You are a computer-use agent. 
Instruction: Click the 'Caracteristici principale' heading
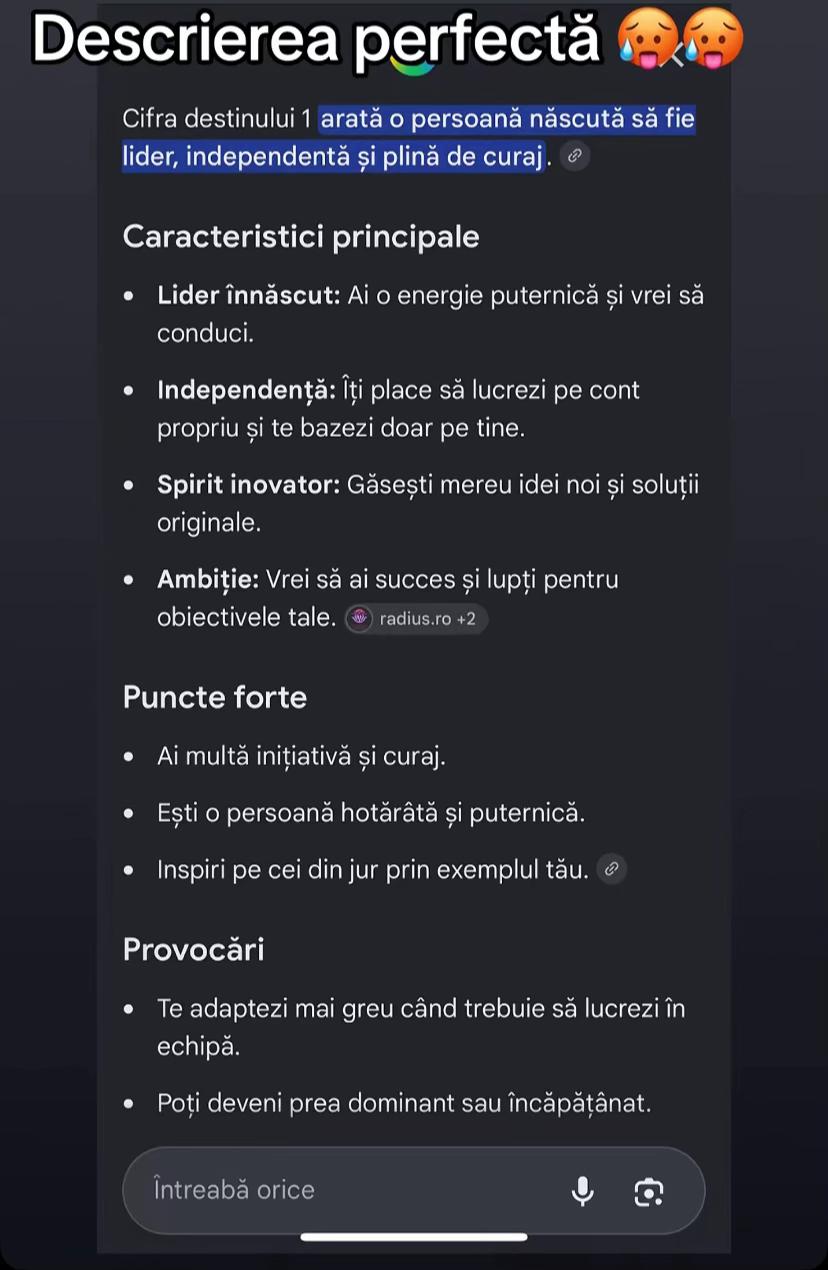click(x=301, y=237)
